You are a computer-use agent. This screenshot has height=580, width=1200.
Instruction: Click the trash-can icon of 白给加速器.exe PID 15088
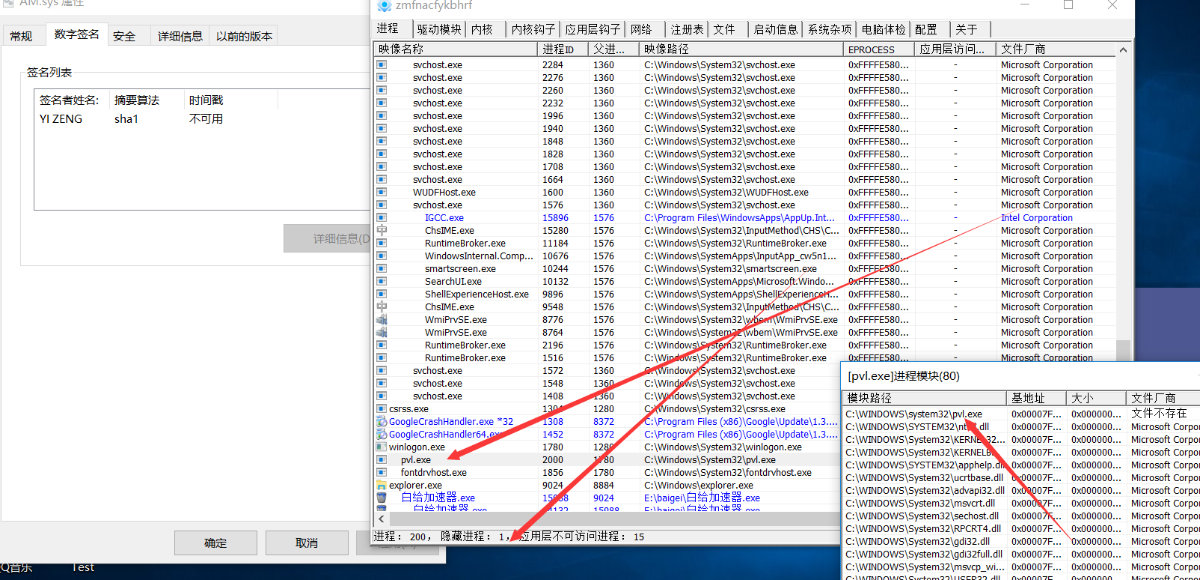point(381,497)
